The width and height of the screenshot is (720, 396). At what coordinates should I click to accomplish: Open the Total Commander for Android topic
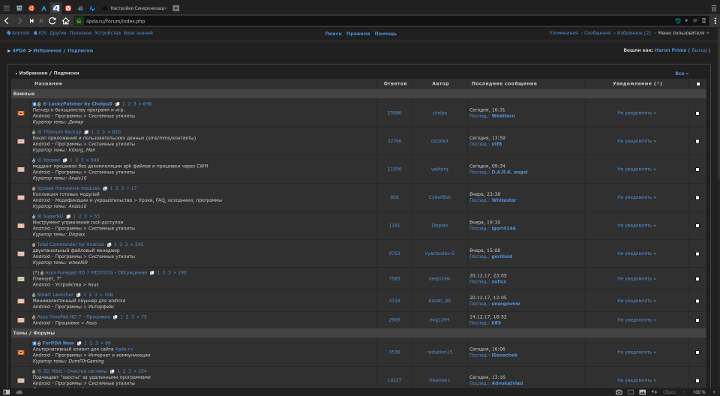(71, 244)
